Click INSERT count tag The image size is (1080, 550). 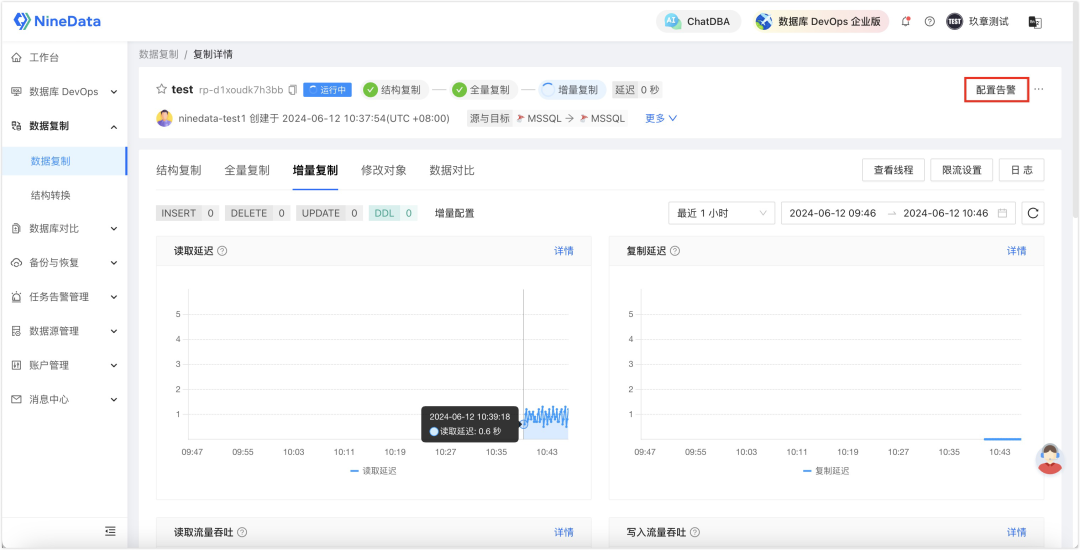coord(188,213)
